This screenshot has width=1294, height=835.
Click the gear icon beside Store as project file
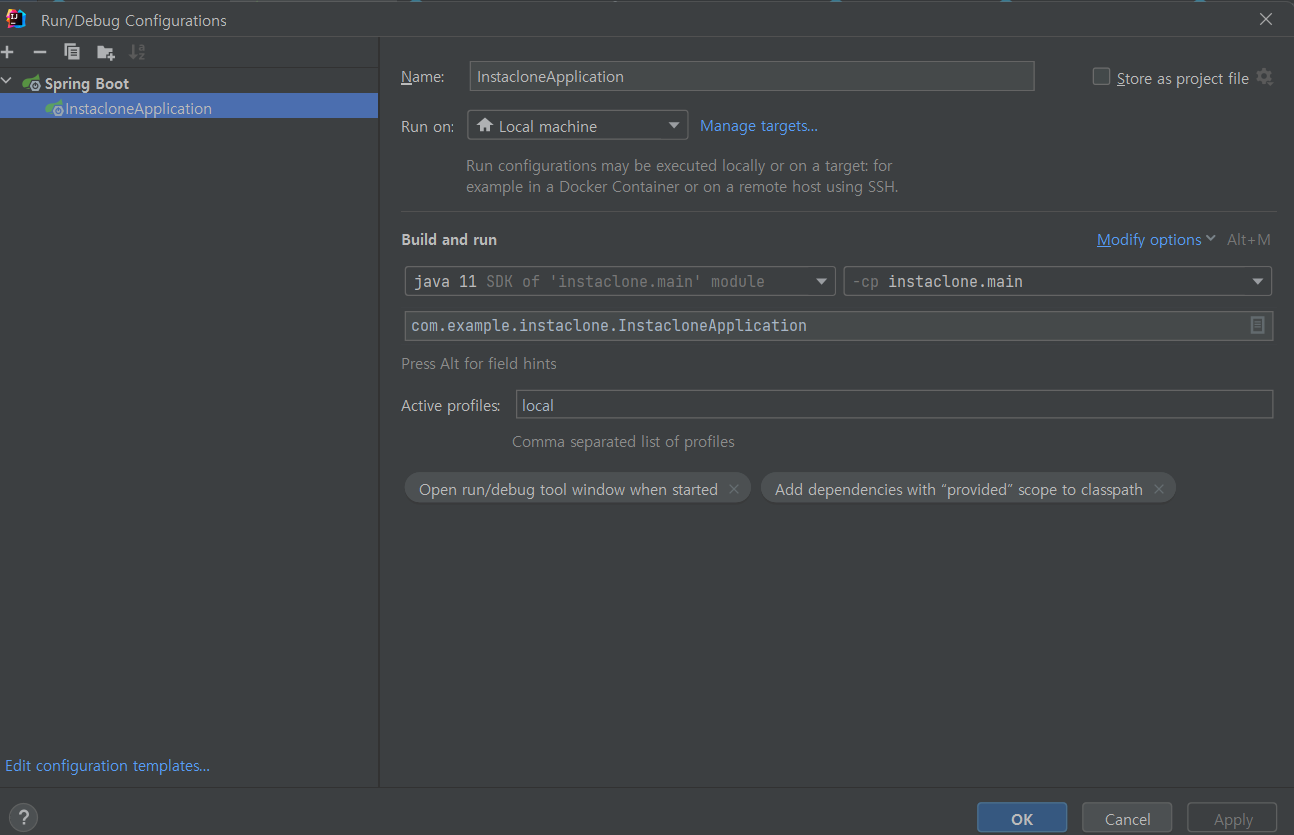point(1264,77)
